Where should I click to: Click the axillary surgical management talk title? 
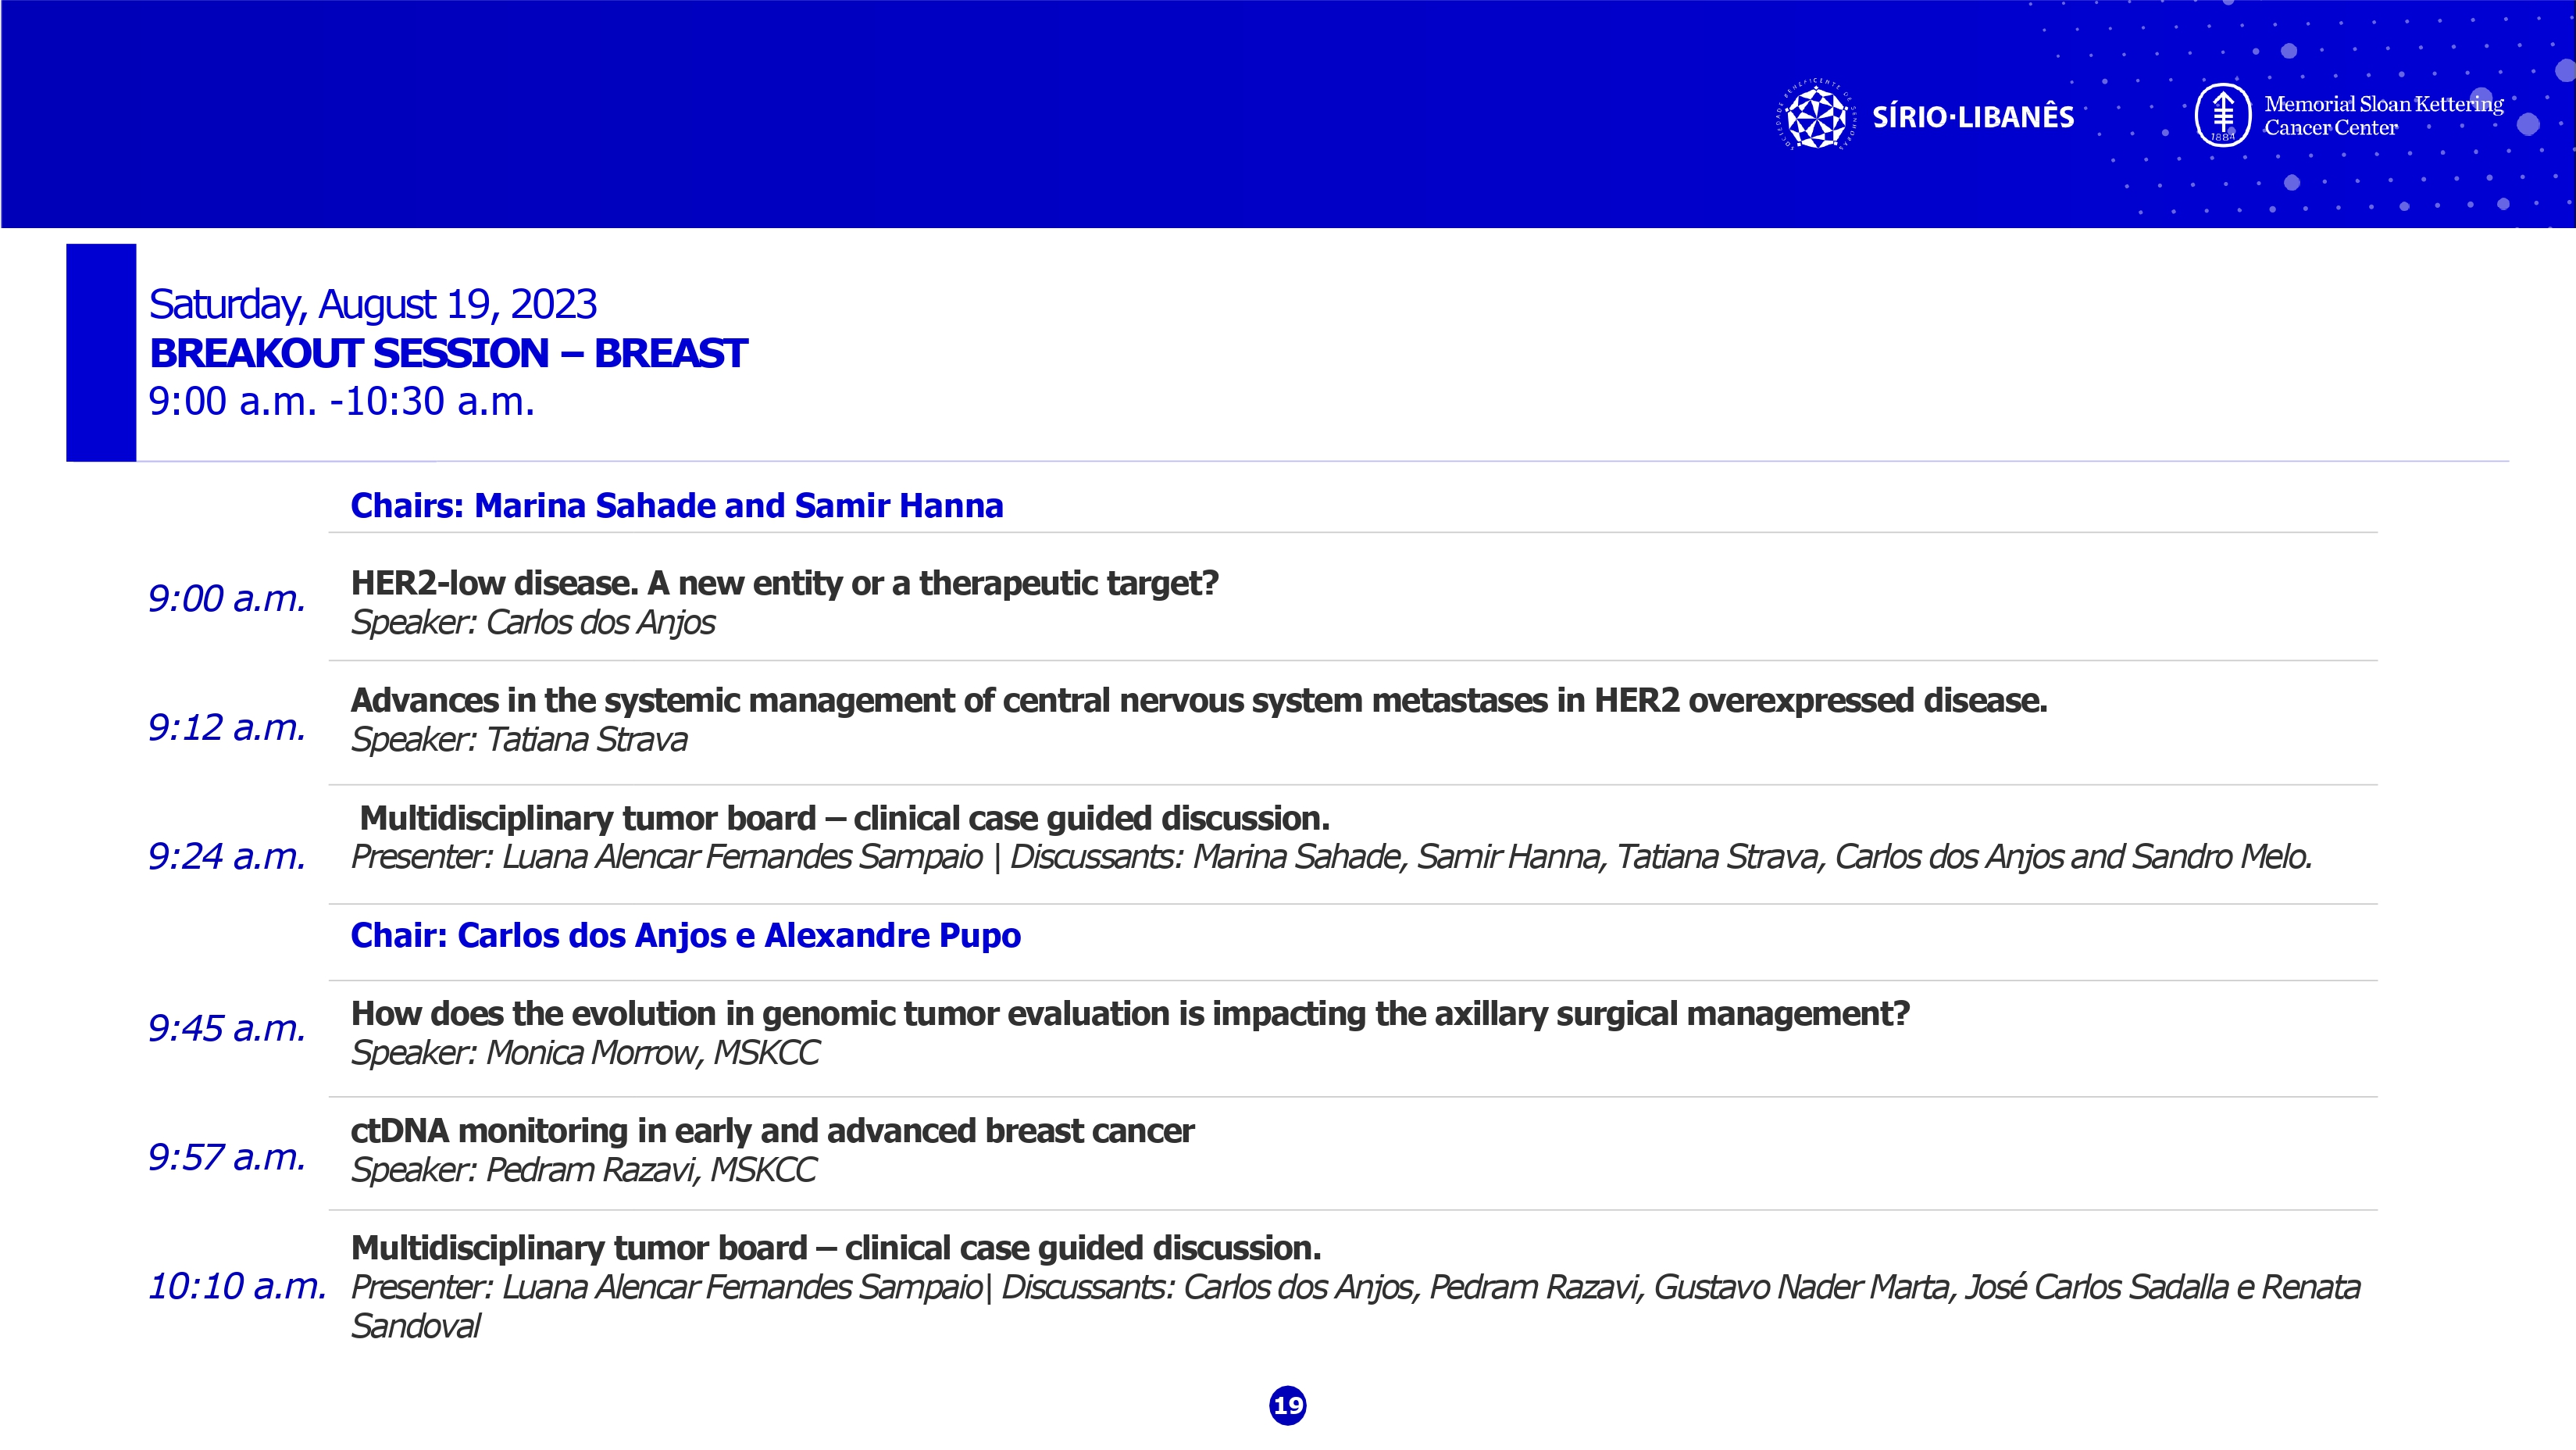(1130, 1014)
